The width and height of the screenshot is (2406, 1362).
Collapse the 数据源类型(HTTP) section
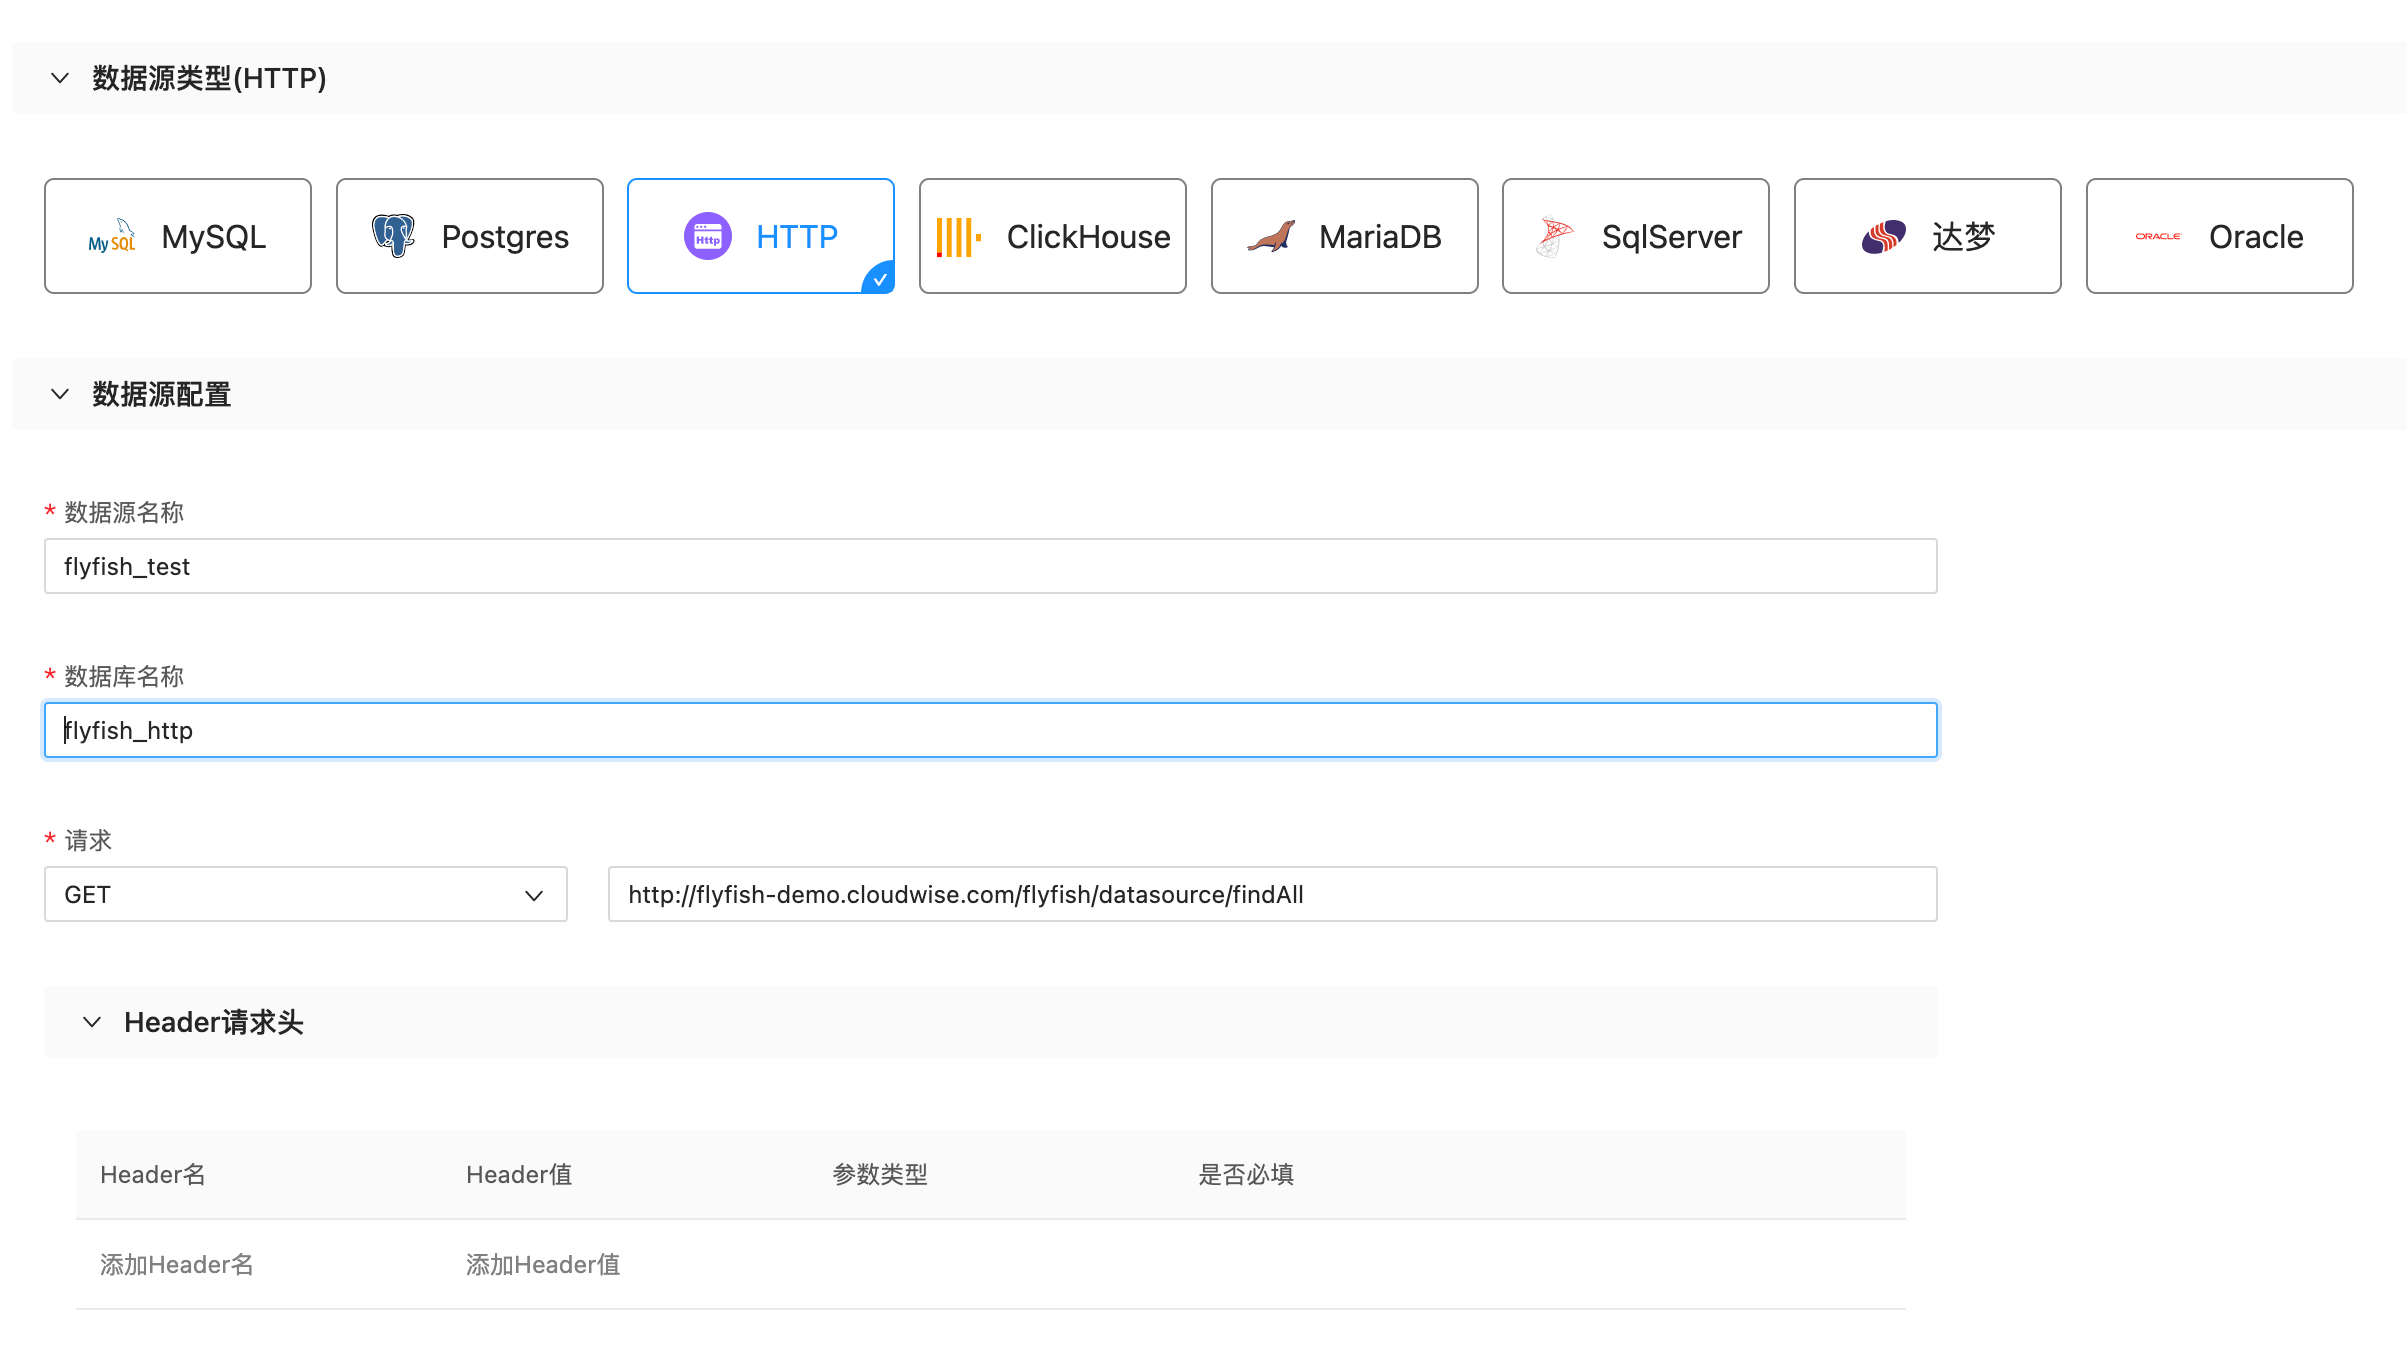click(60, 78)
